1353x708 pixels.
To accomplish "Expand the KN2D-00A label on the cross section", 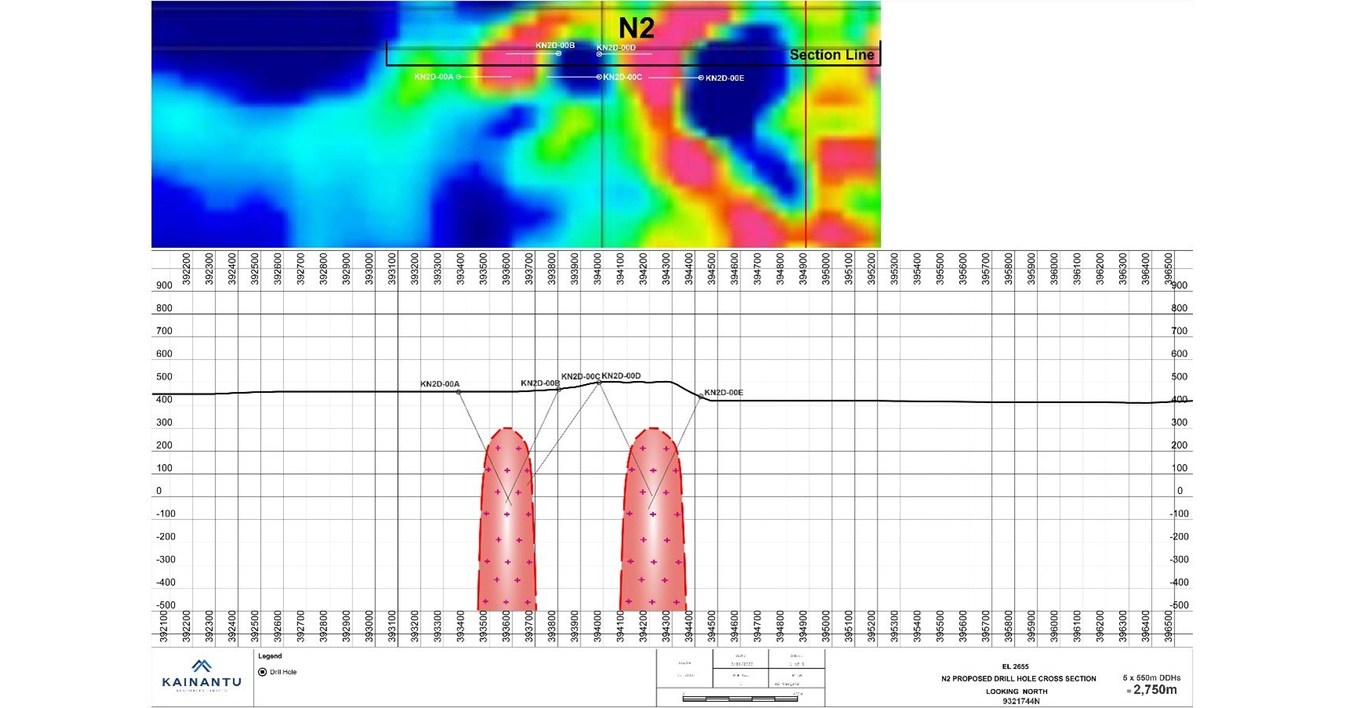I will (x=438, y=383).
